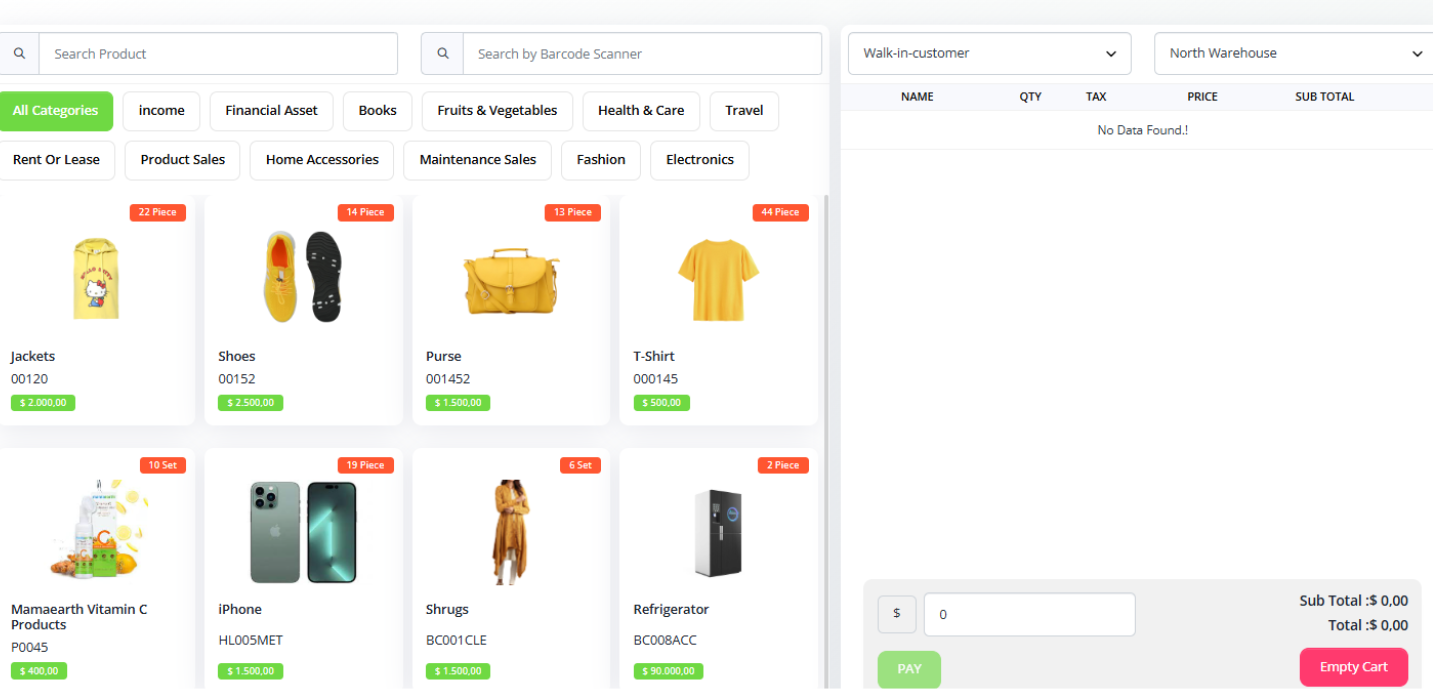Show All Categories products

click(x=56, y=111)
